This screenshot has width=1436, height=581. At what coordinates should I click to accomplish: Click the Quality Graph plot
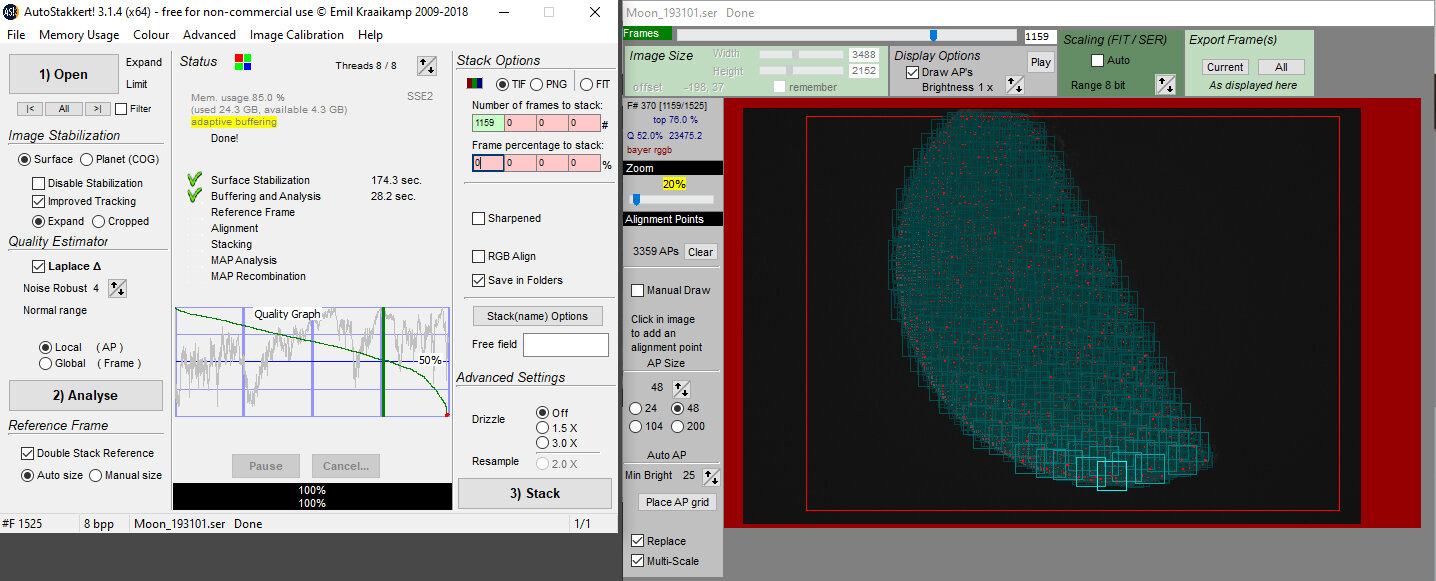(312, 362)
